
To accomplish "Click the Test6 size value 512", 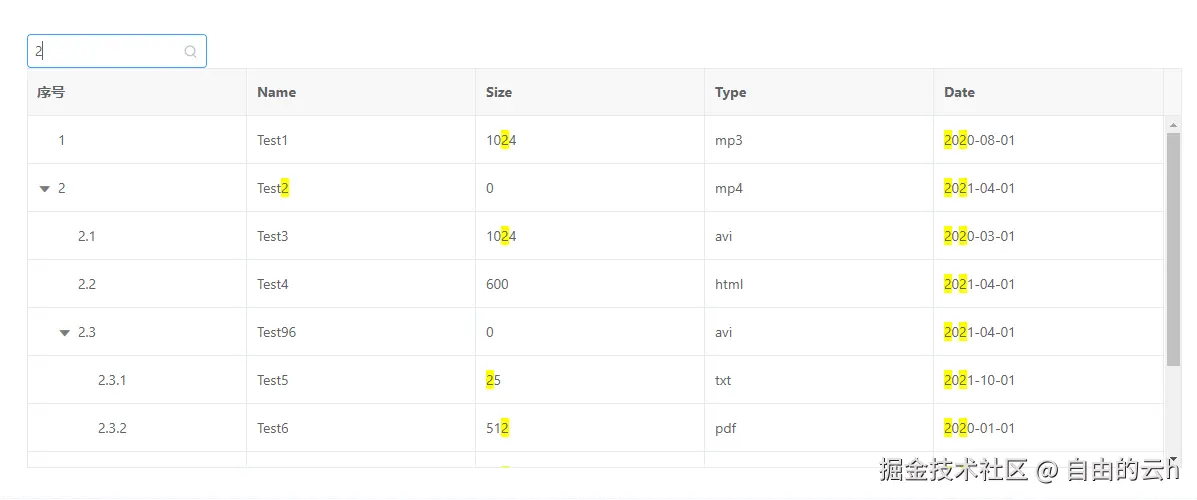I will pyautogui.click(x=498, y=429).
